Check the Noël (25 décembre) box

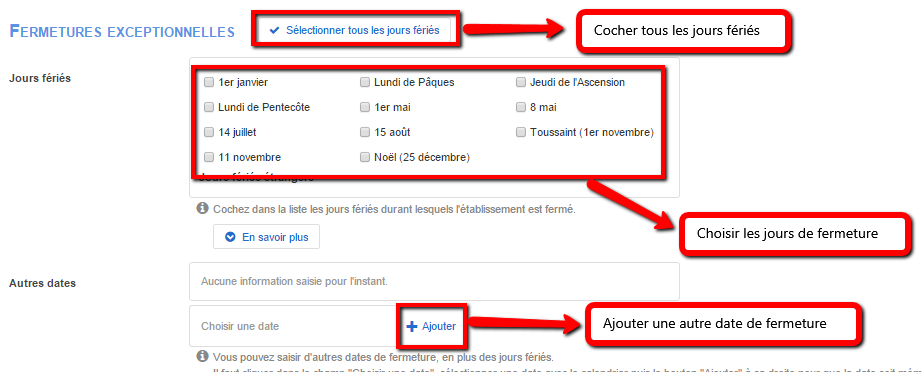tap(365, 157)
